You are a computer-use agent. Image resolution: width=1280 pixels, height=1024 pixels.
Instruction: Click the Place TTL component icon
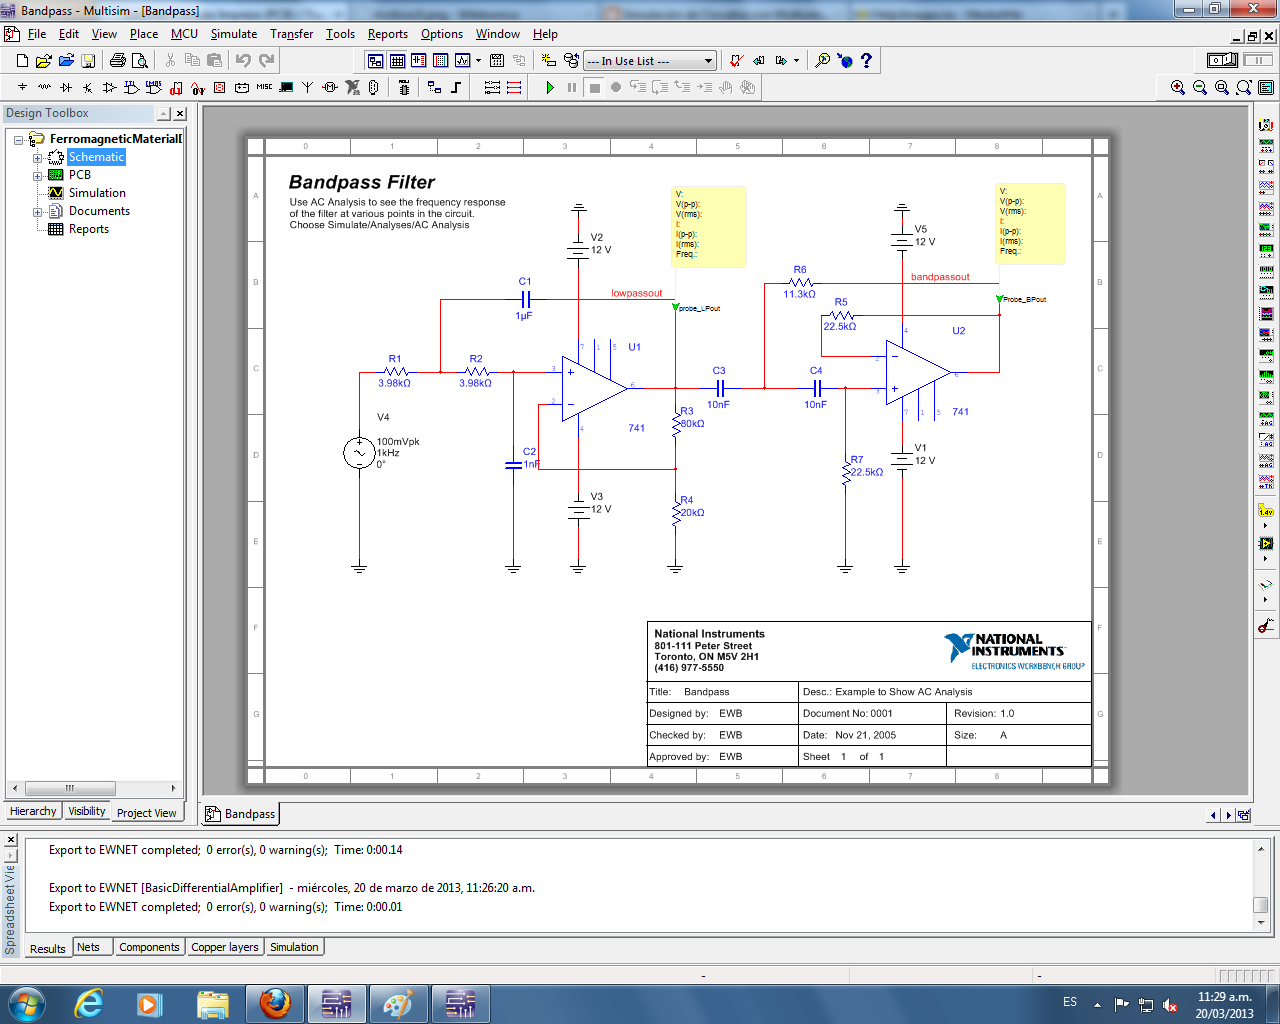click(x=131, y=88)
